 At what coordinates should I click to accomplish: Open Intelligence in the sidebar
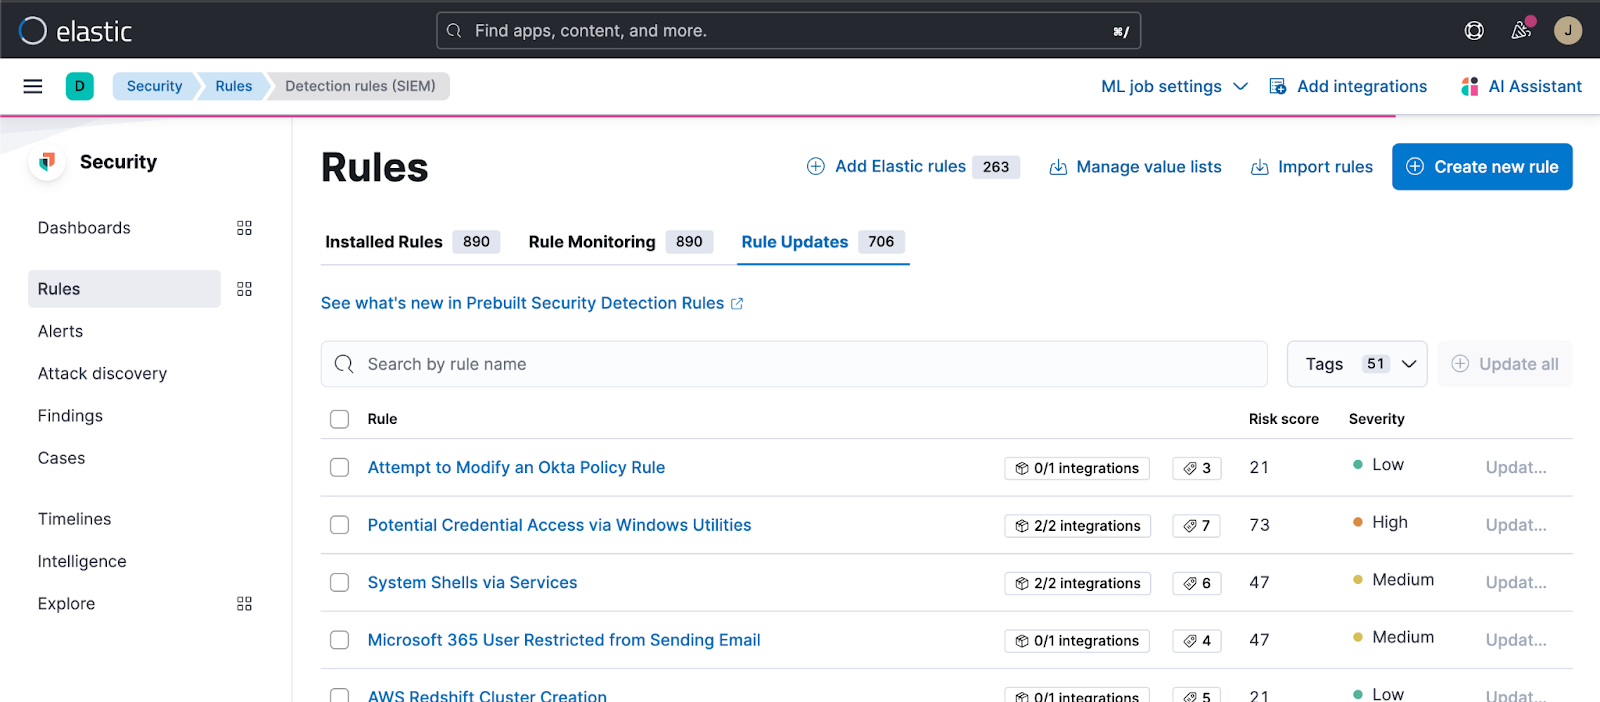coord(82,561)
